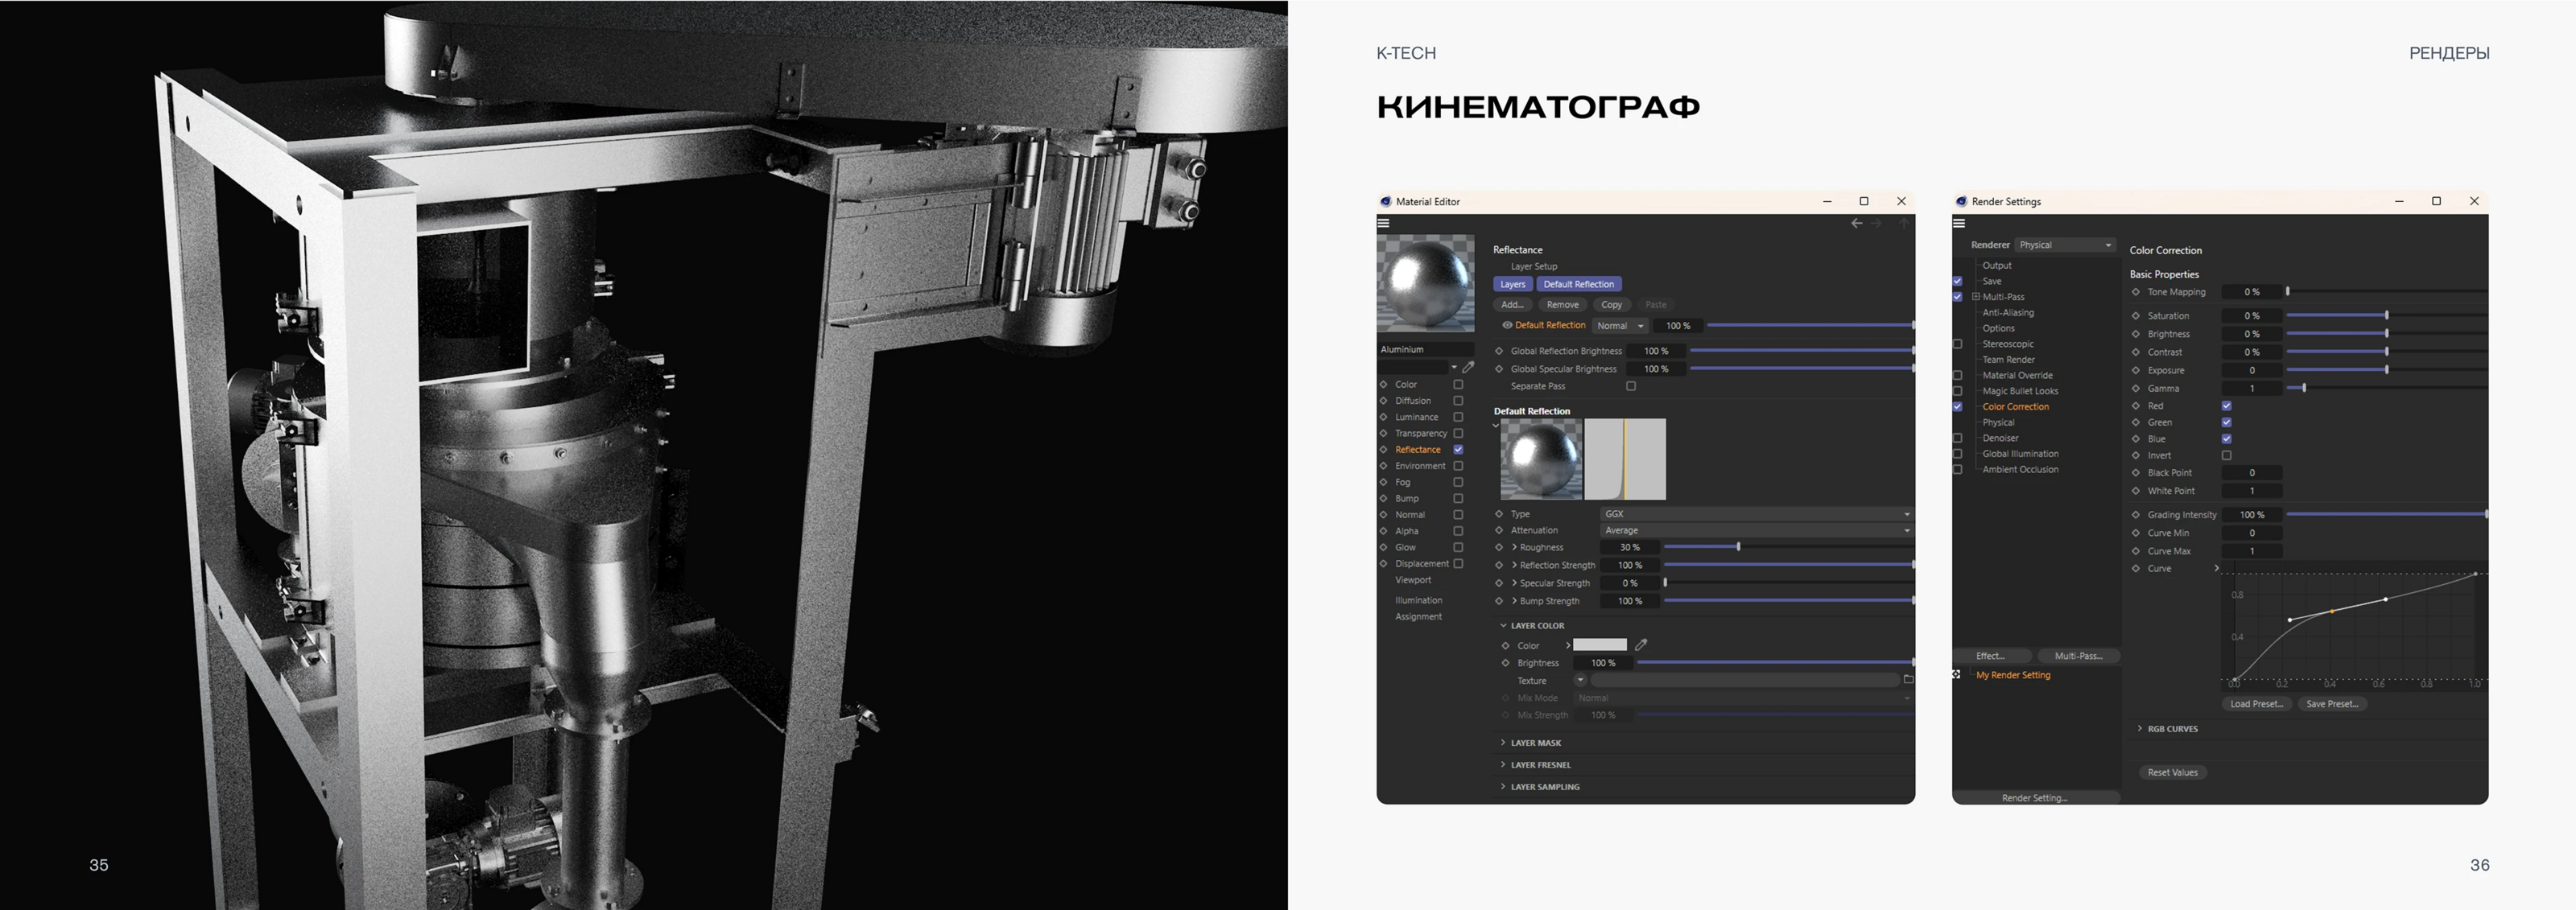Enable the Separate Pass checkbox

(x=1631, y=386)
